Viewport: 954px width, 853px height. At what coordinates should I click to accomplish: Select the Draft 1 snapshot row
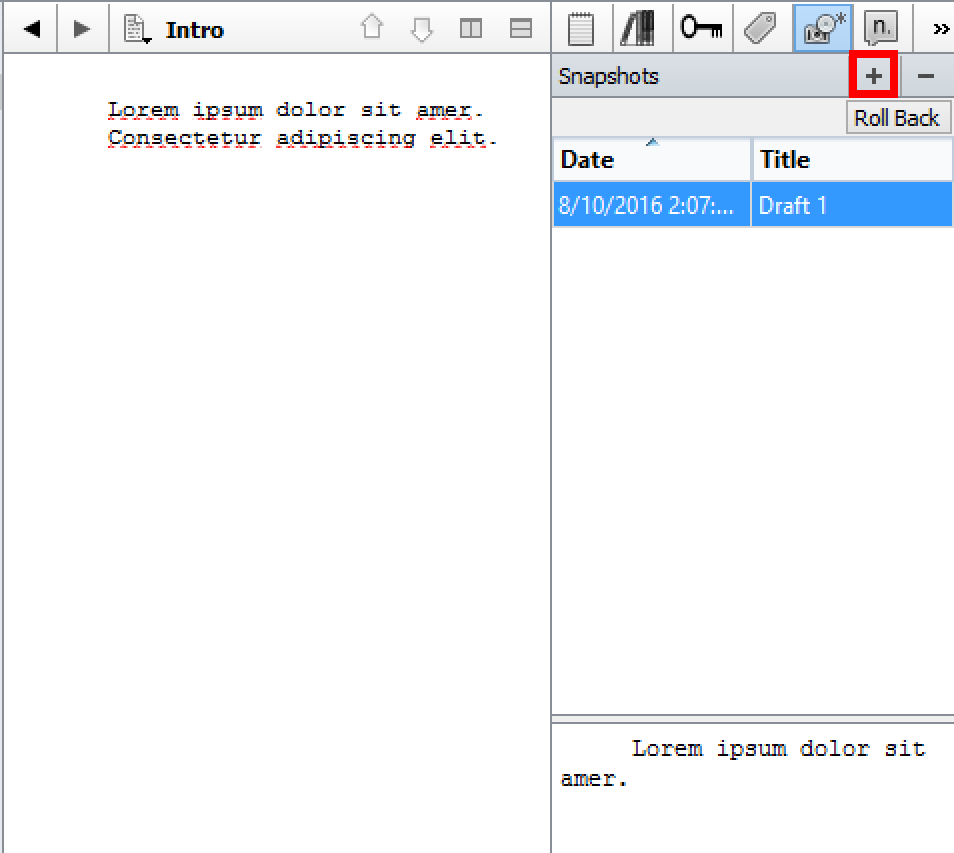pos(752,206)
